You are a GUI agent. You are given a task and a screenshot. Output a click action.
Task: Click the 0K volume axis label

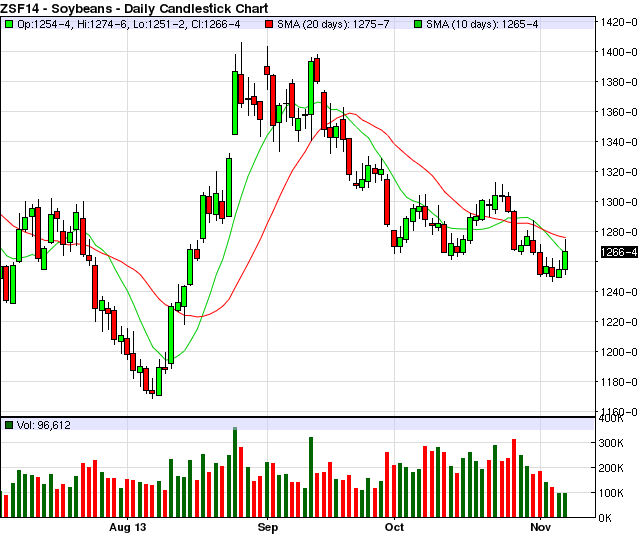click(605, 518)
